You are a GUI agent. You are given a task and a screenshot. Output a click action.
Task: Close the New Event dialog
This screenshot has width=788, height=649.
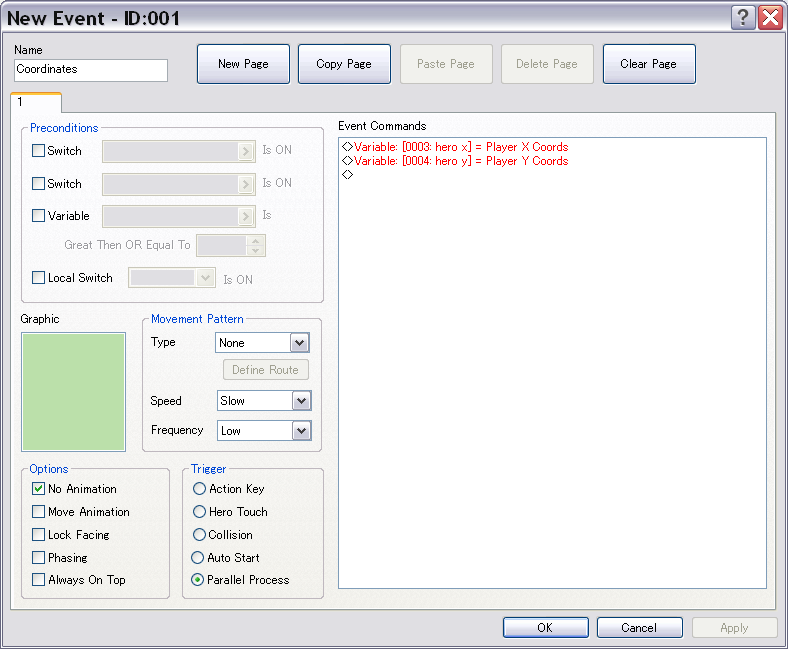pyautogui.click(x=769, y=17)
